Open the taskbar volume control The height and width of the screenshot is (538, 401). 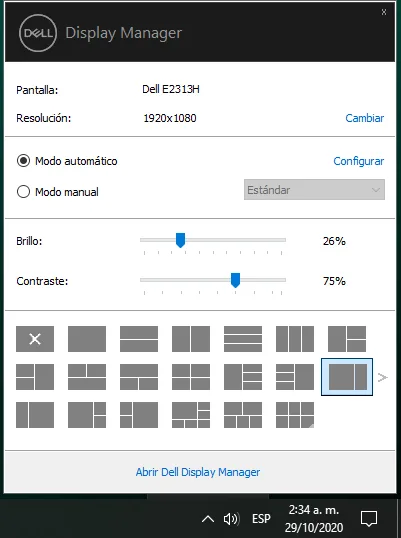point(232,519)
